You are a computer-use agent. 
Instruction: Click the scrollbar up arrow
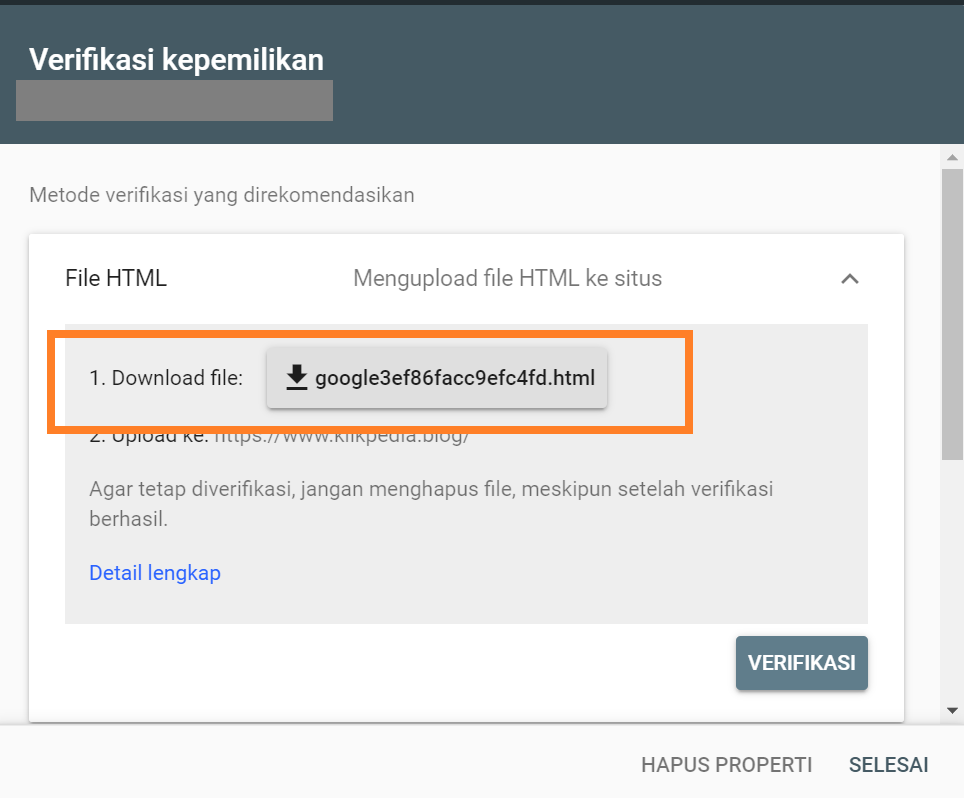(953, 158)
